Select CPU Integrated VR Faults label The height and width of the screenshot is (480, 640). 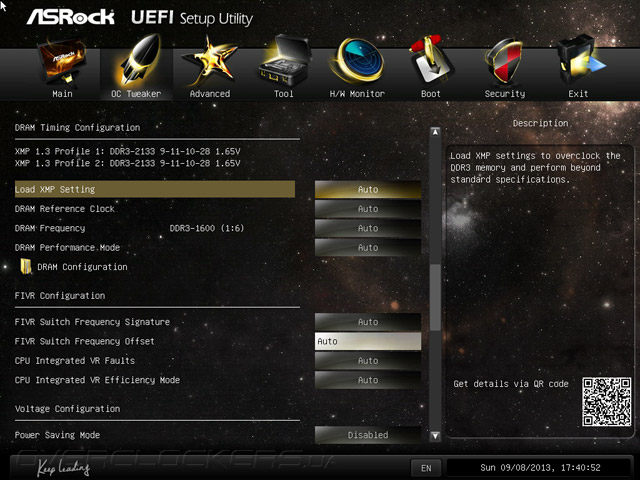point(75,360)
